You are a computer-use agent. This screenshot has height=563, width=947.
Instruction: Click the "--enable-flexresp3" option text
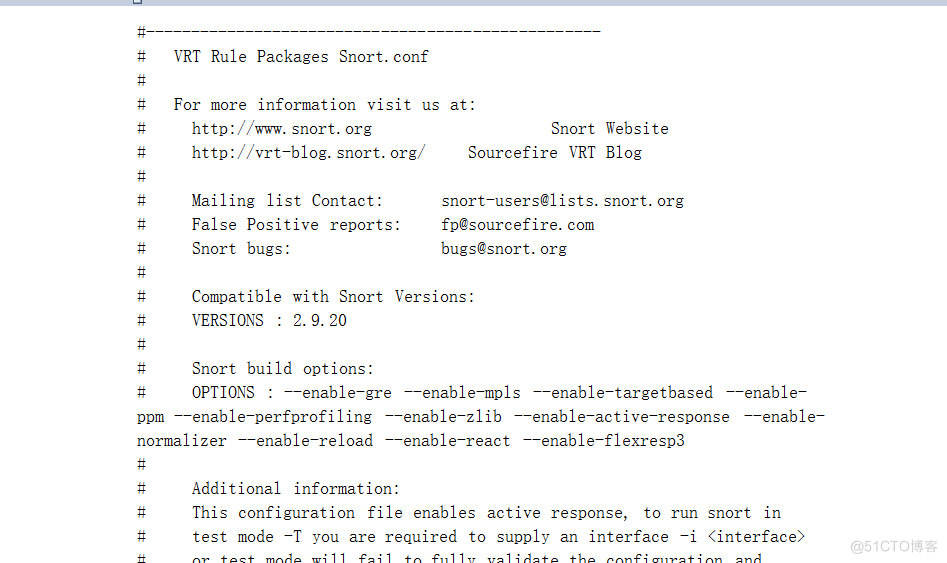click(604, 441)
